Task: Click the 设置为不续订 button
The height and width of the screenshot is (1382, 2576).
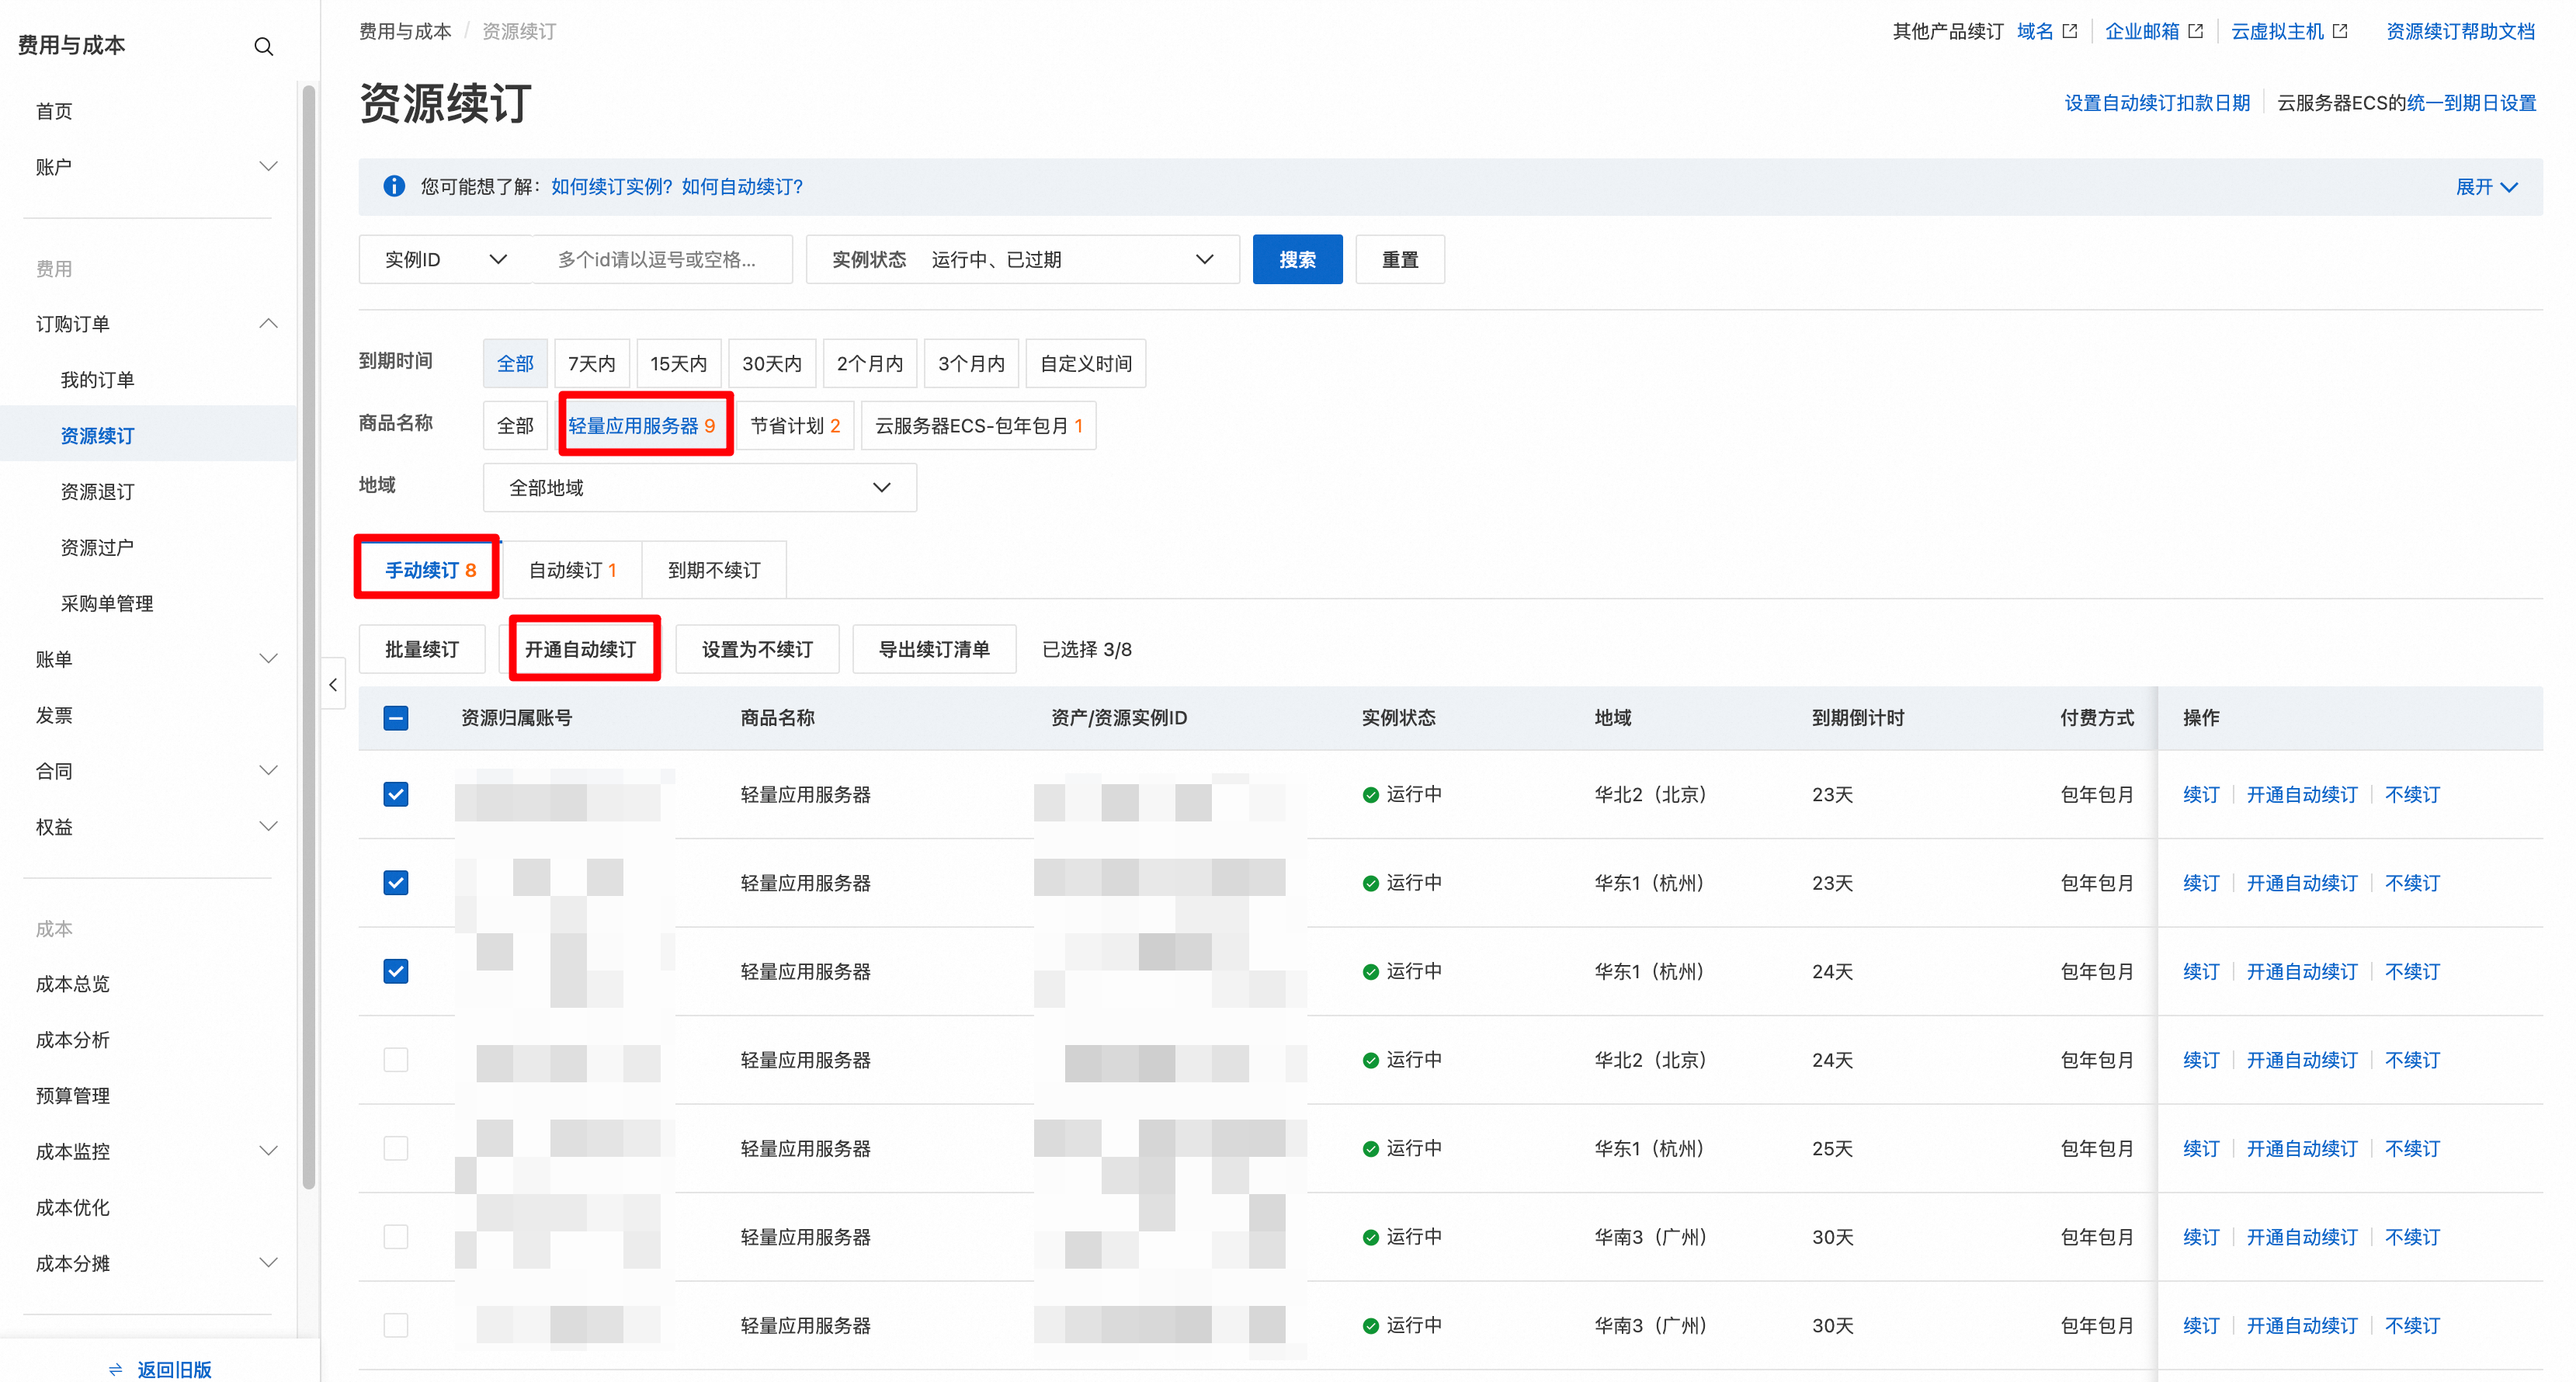Action: point(757,649)
